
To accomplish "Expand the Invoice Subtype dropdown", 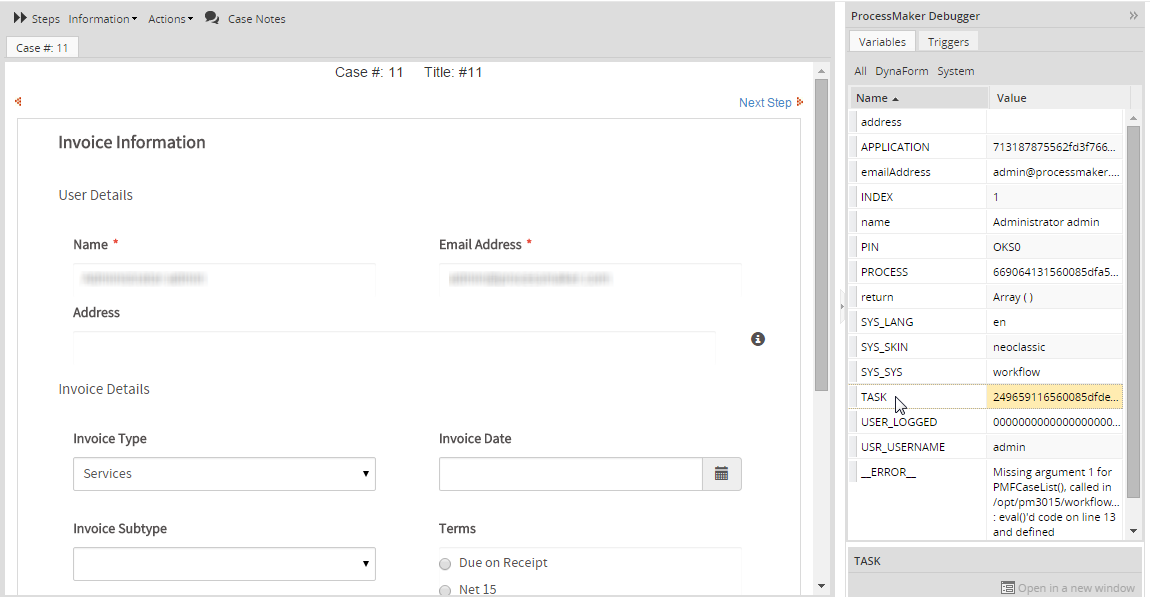I will 224,564.
